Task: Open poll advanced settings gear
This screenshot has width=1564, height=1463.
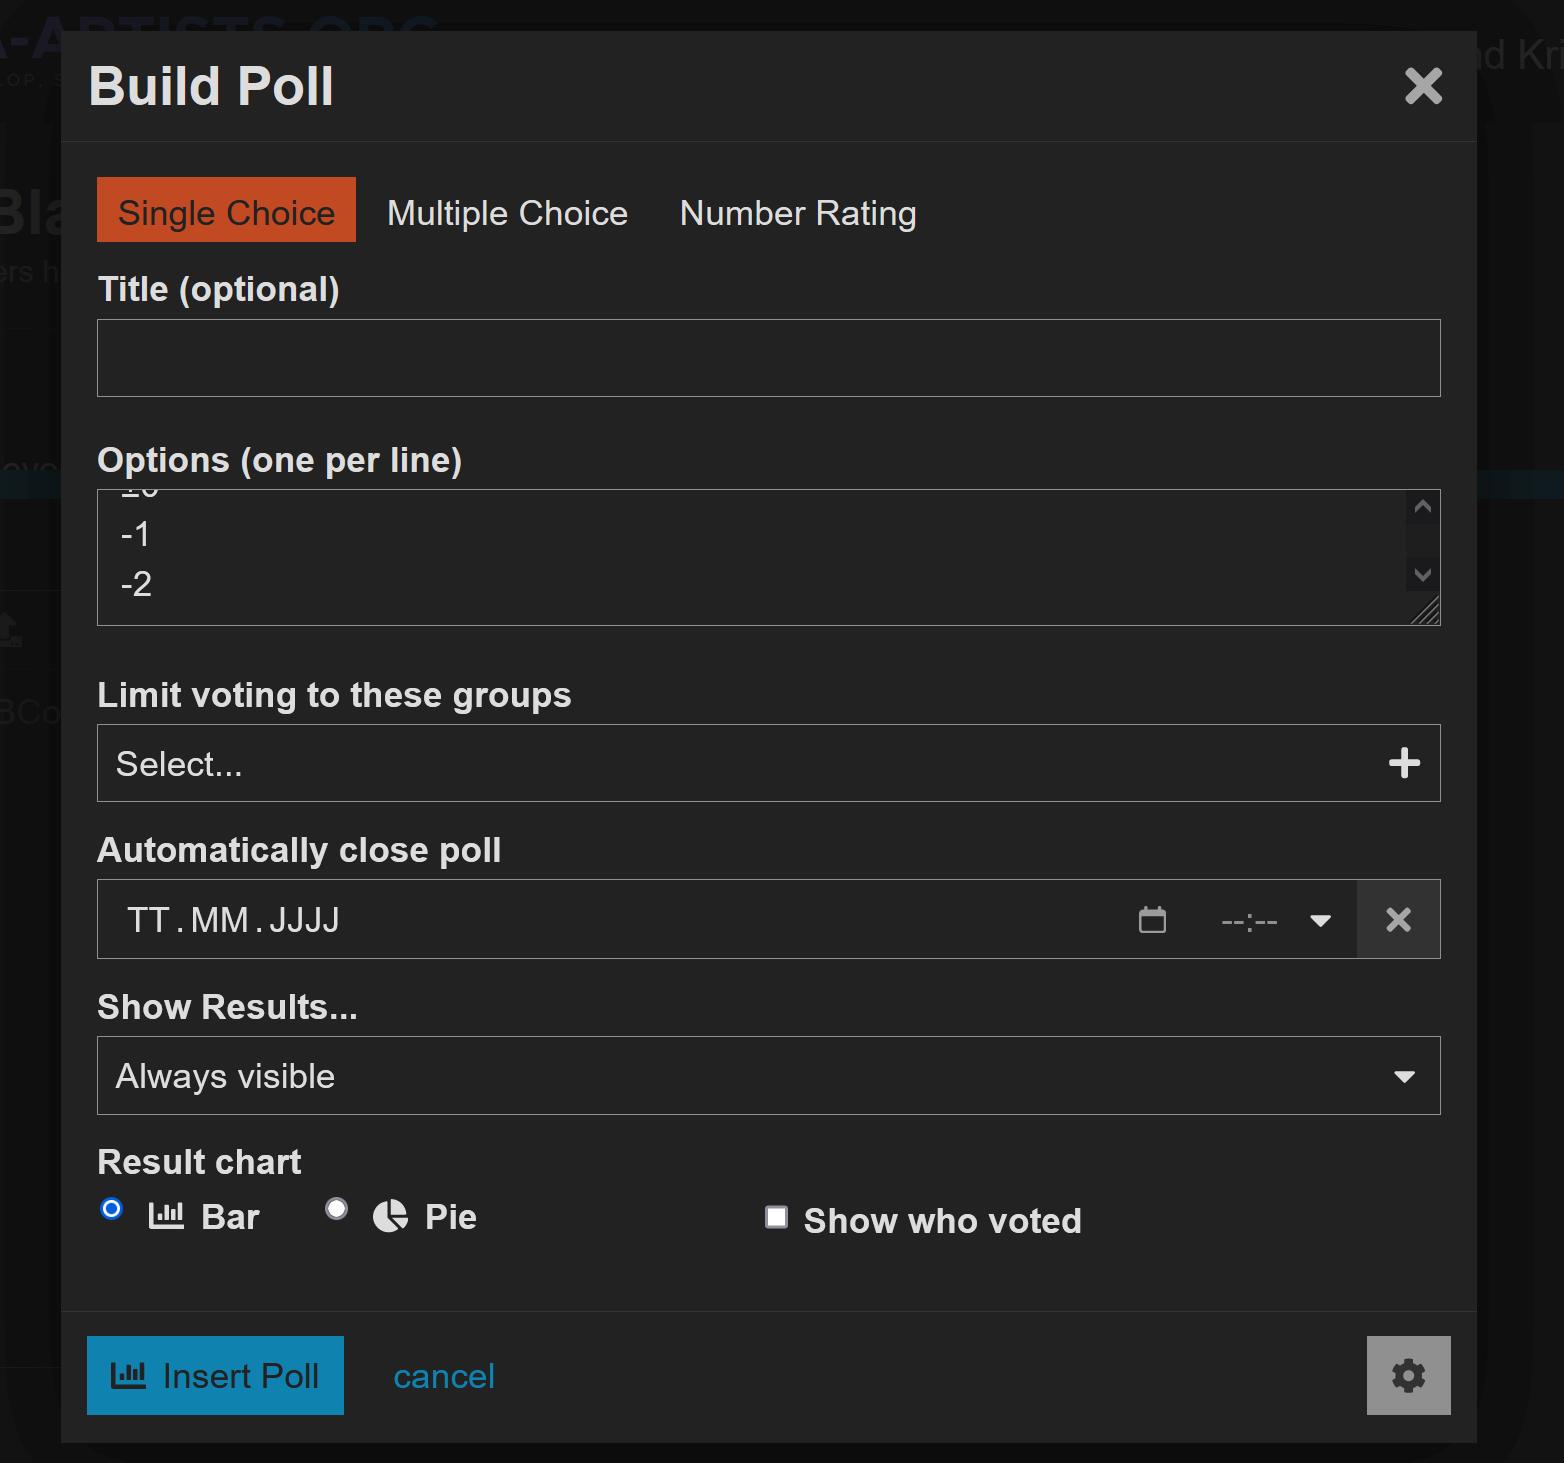Action: click(1408, 1376)
